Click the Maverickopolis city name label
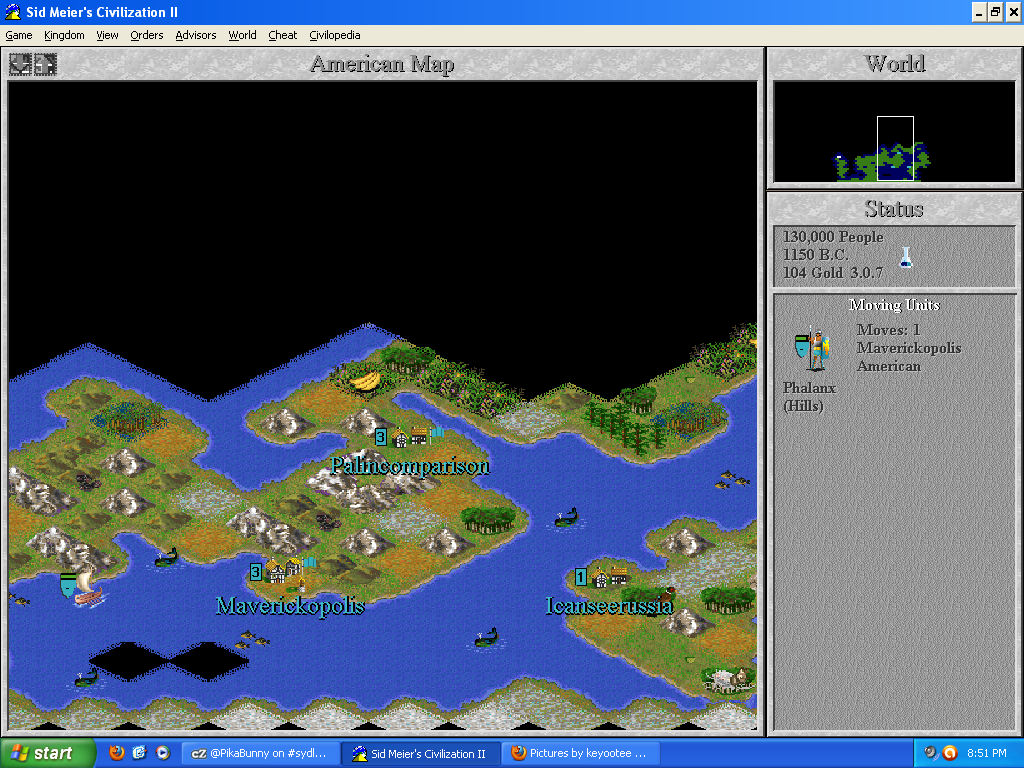 290,605
